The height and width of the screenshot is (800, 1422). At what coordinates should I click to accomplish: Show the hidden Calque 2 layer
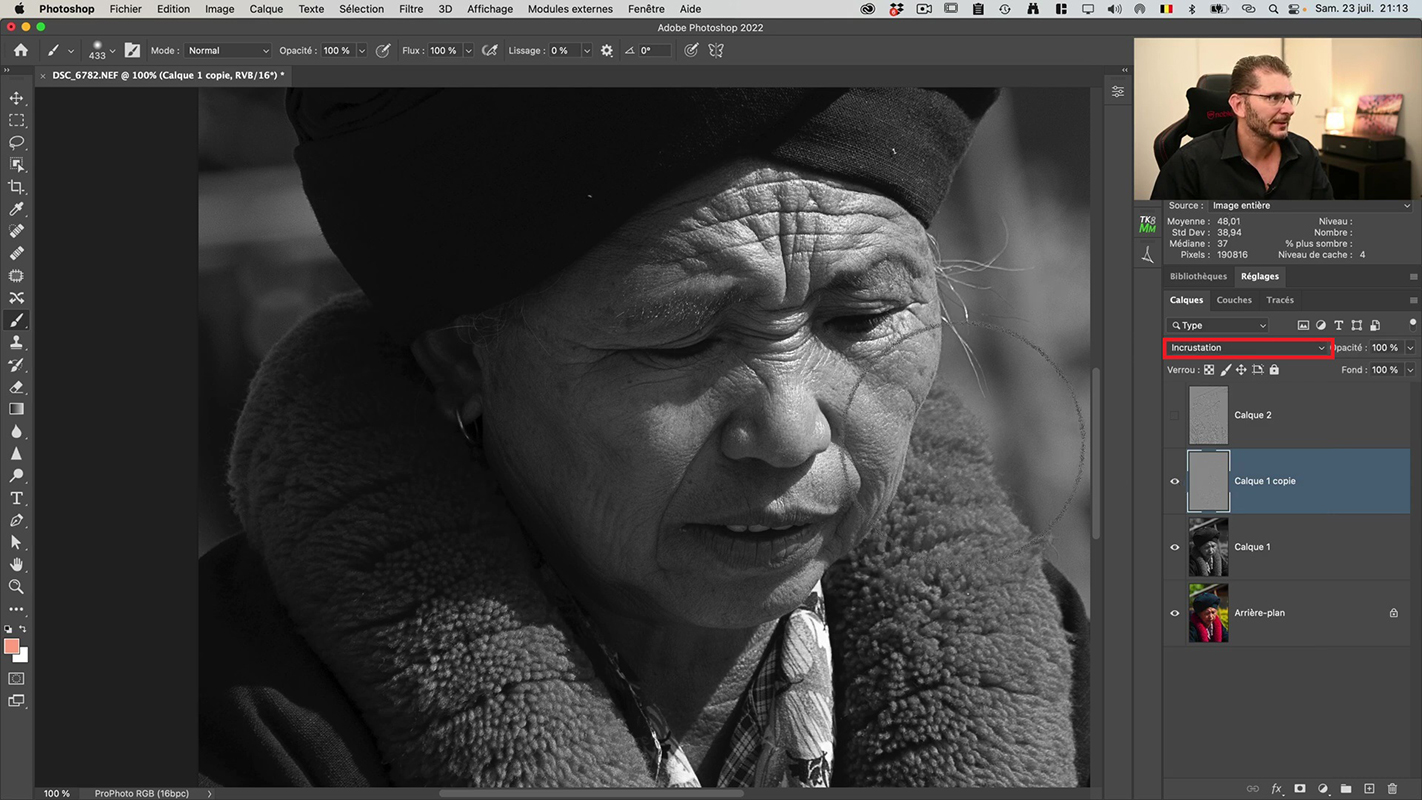tap(1175, 415)
